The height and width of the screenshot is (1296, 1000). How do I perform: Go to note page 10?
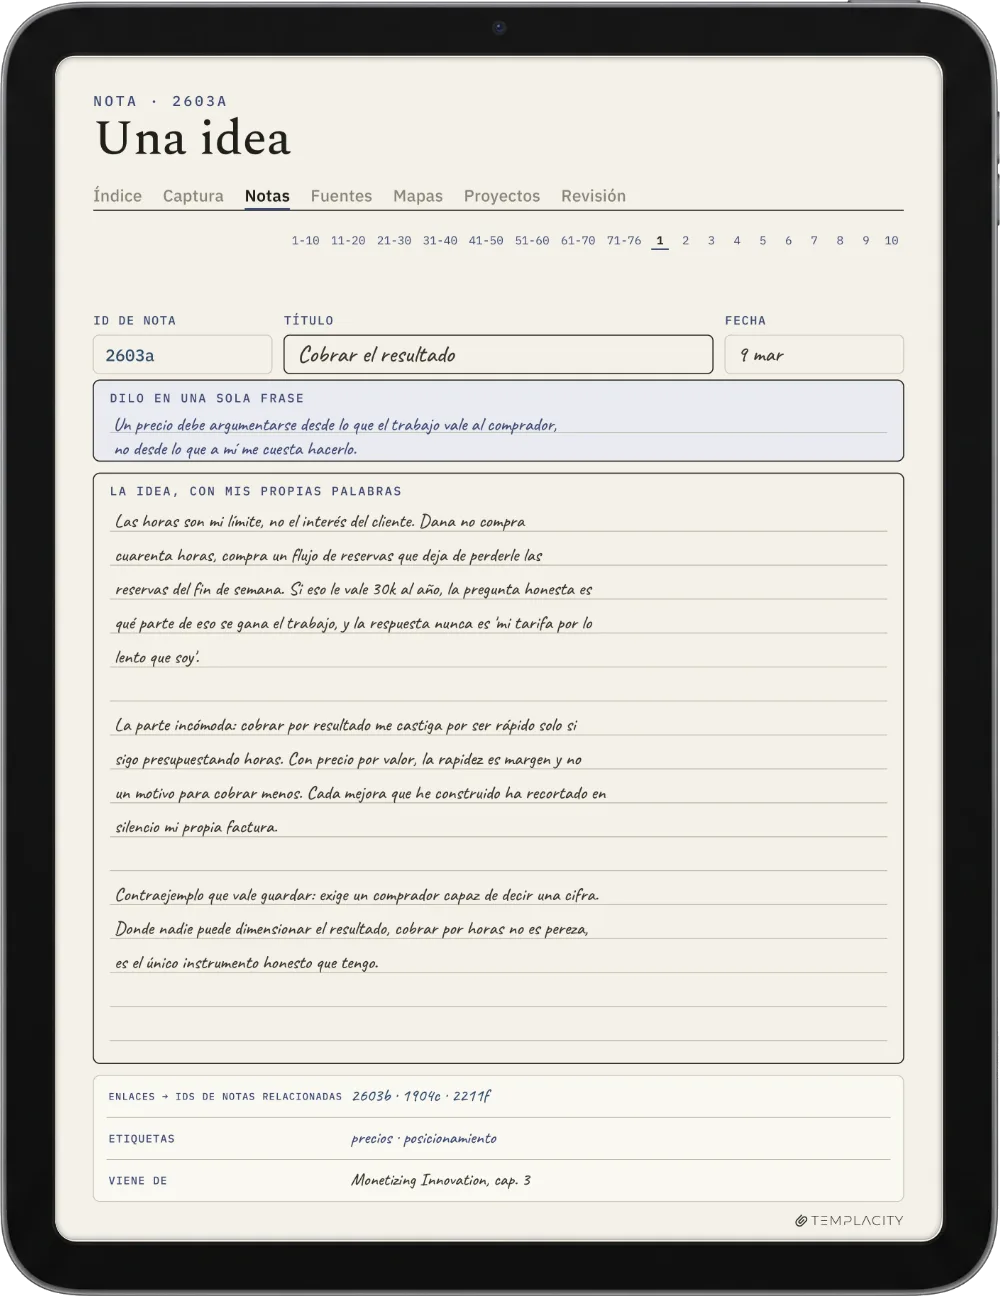[x=891, y=241]
